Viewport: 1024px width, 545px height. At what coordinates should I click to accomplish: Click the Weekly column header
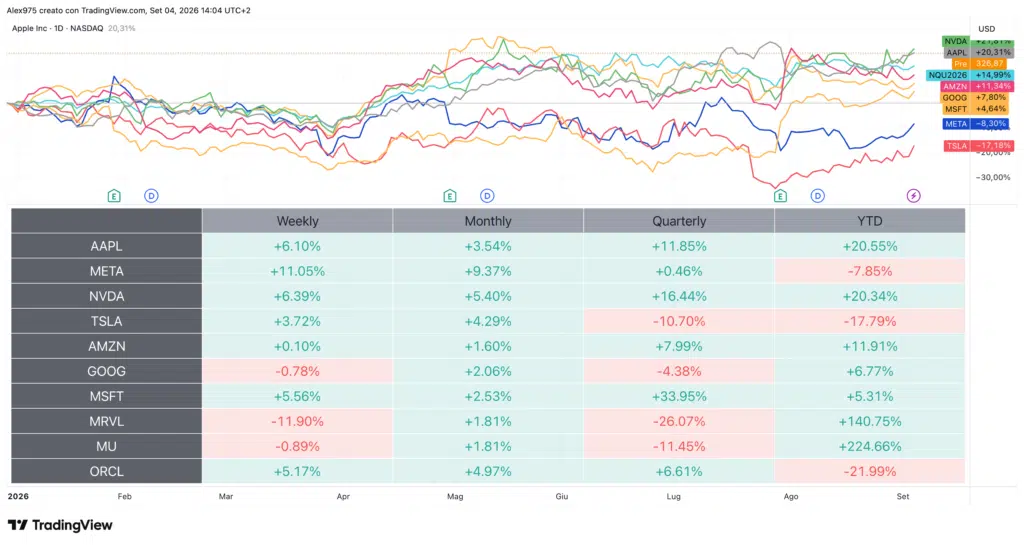[297, 221]
